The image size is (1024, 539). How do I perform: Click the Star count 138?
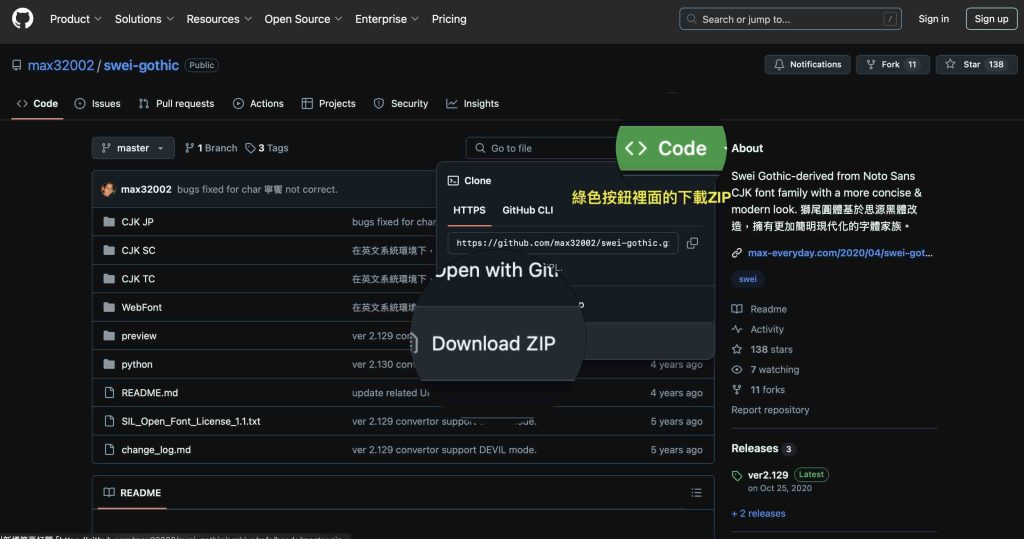(996, 64)
